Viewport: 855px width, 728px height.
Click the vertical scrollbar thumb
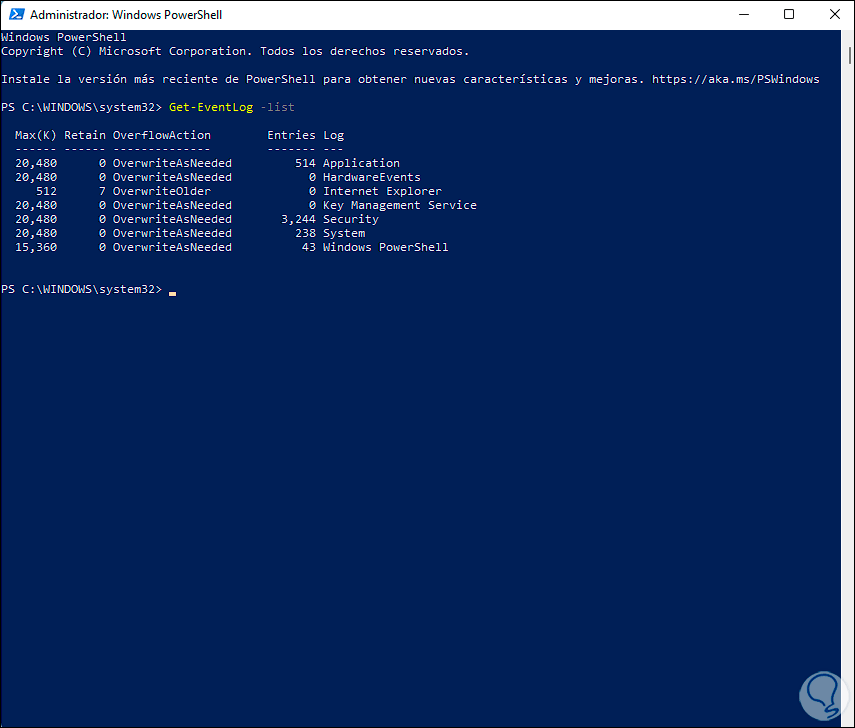click(x=850, y=55)
